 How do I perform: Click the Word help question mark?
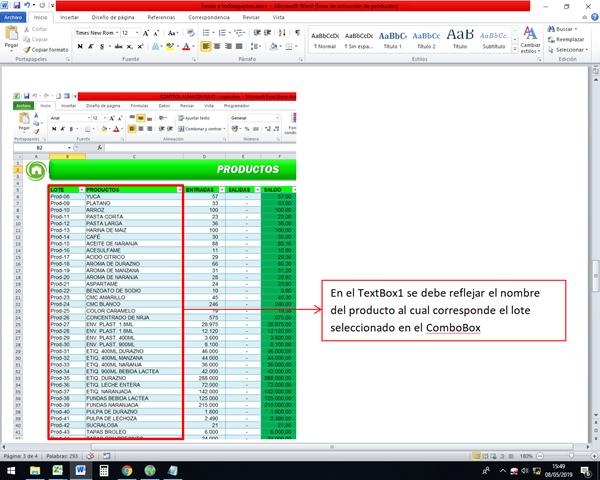tap(594, 17)
